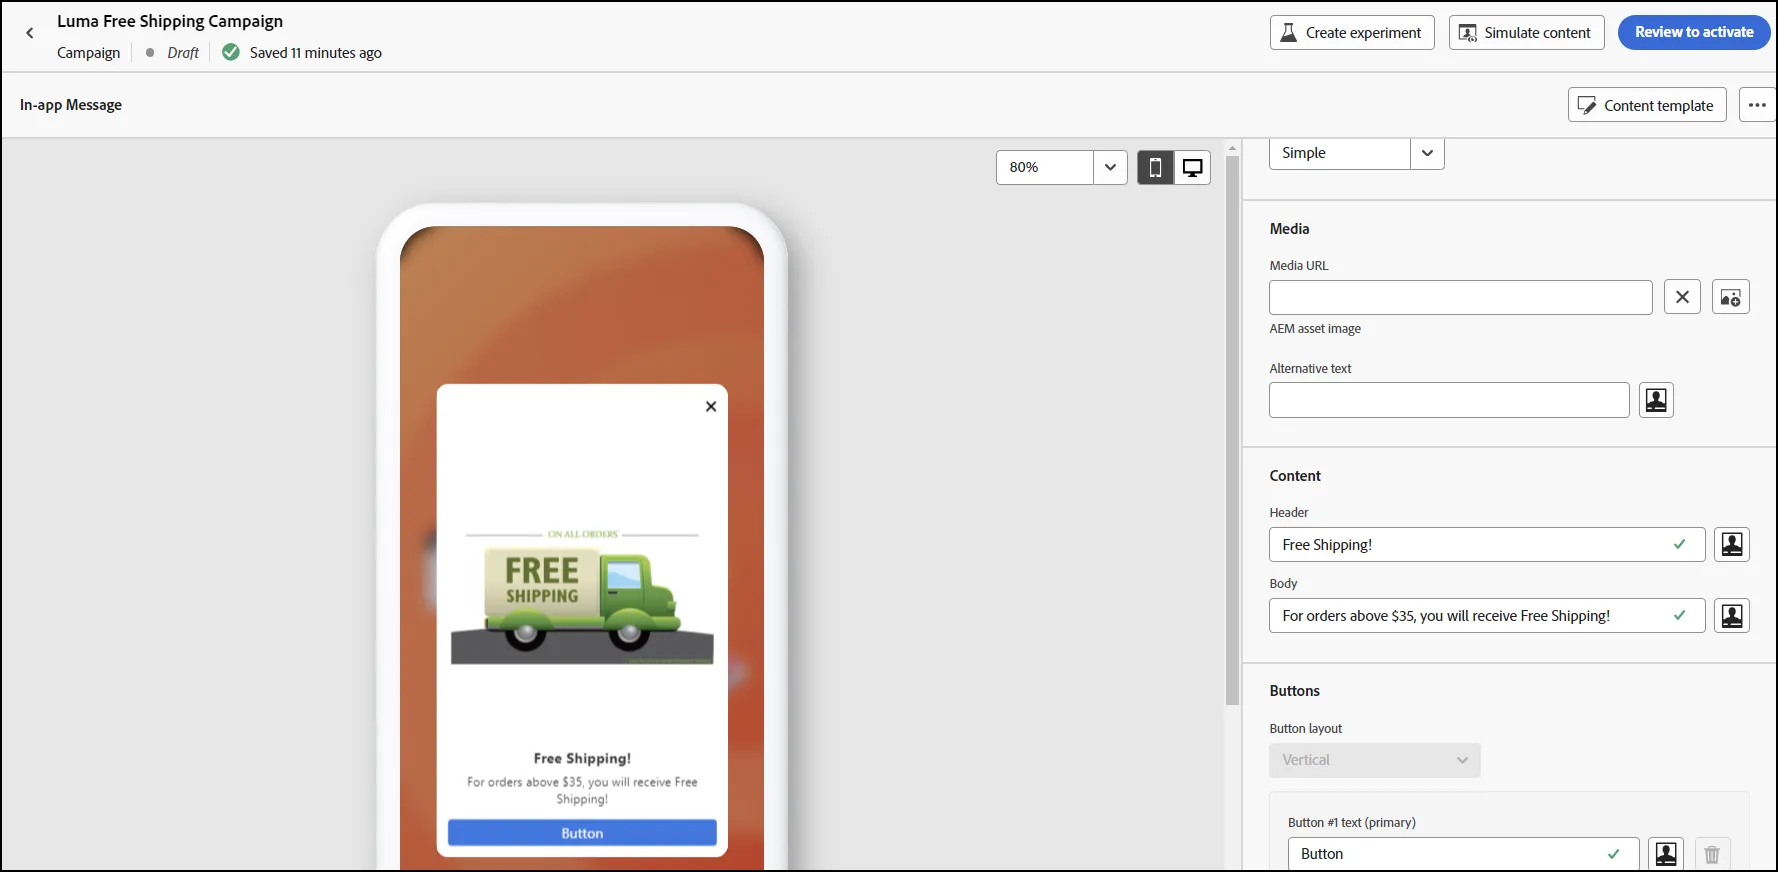Click the blue Button in phone preview
Viewport: 1778px width, 872px height.
(582, 833)
